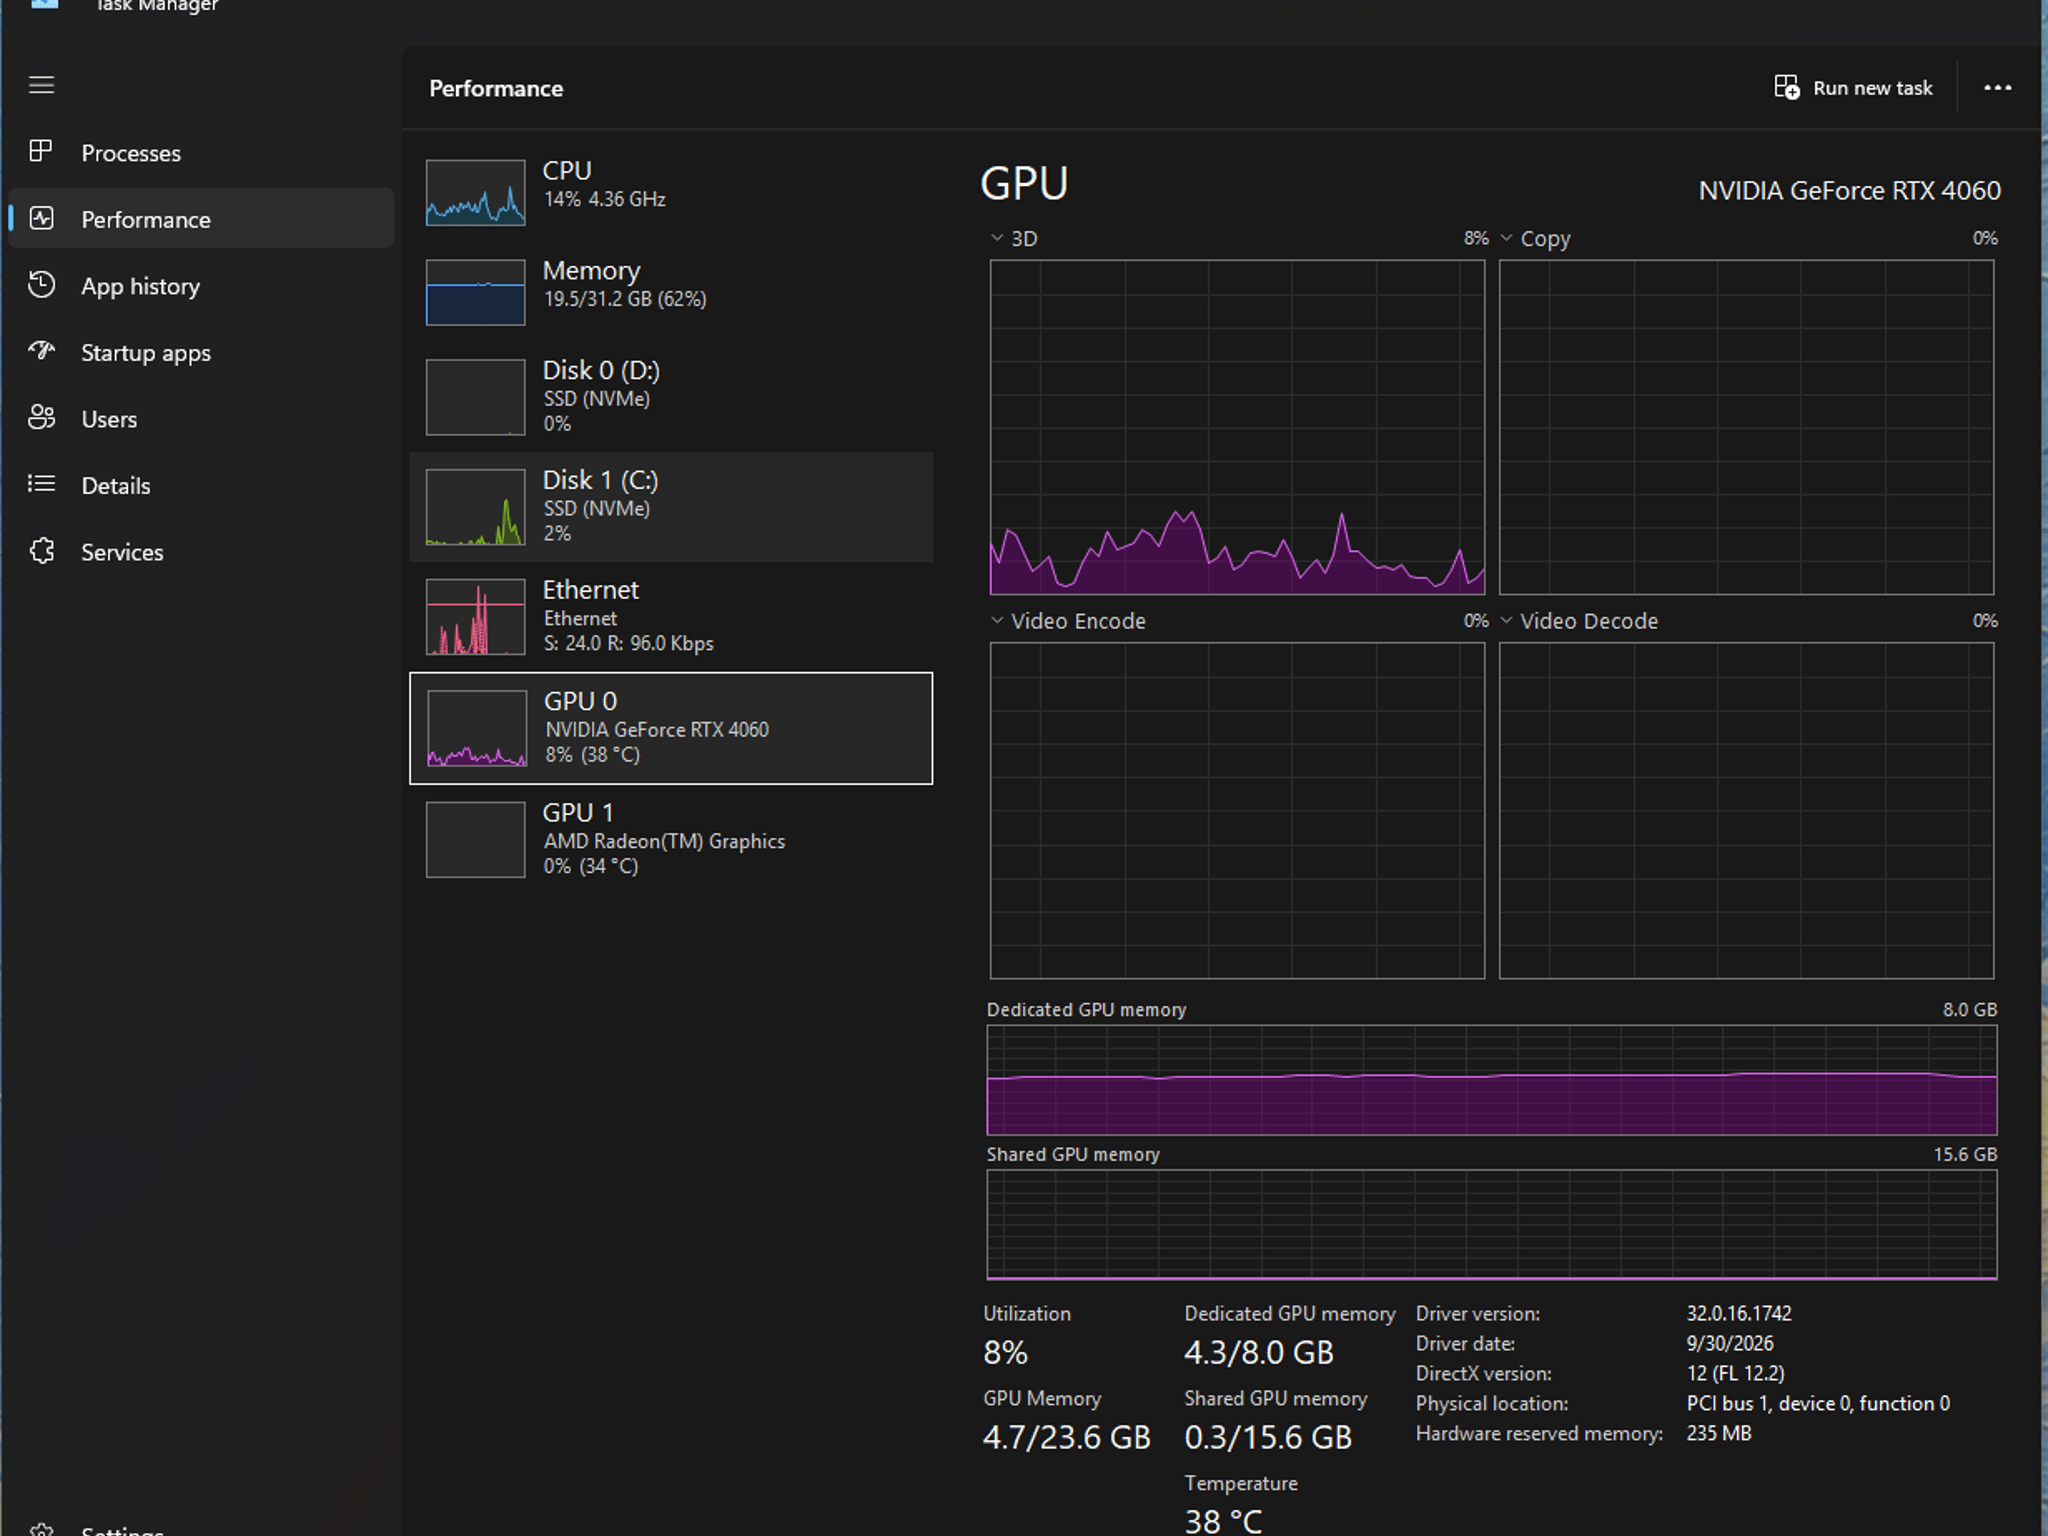Click the 0.3/15.6 GB shared memory value
2048x1536 pixels.
tap(1268, 1437)
